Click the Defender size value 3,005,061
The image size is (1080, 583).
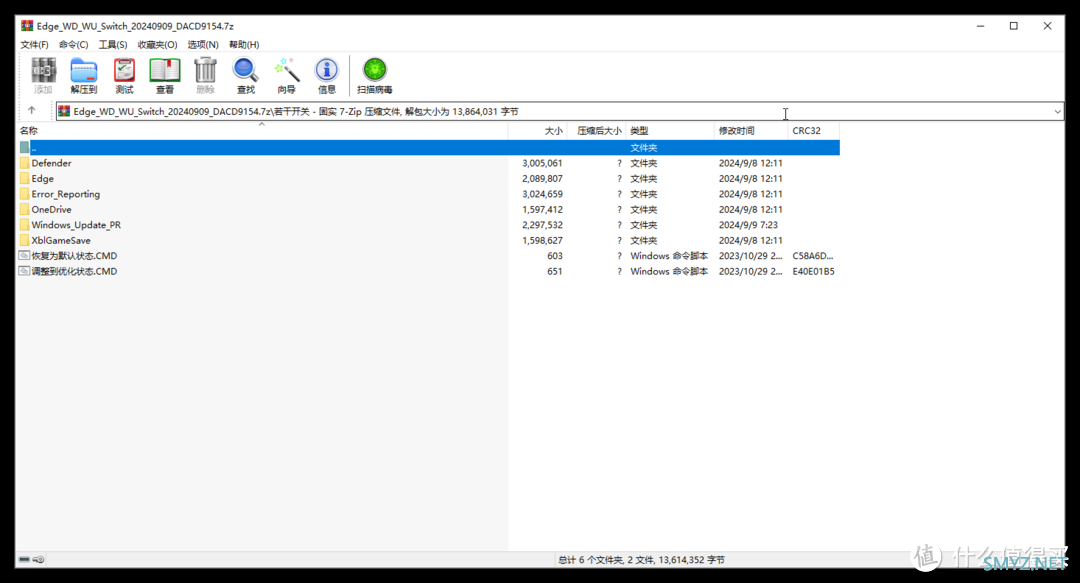coord(542,163)
